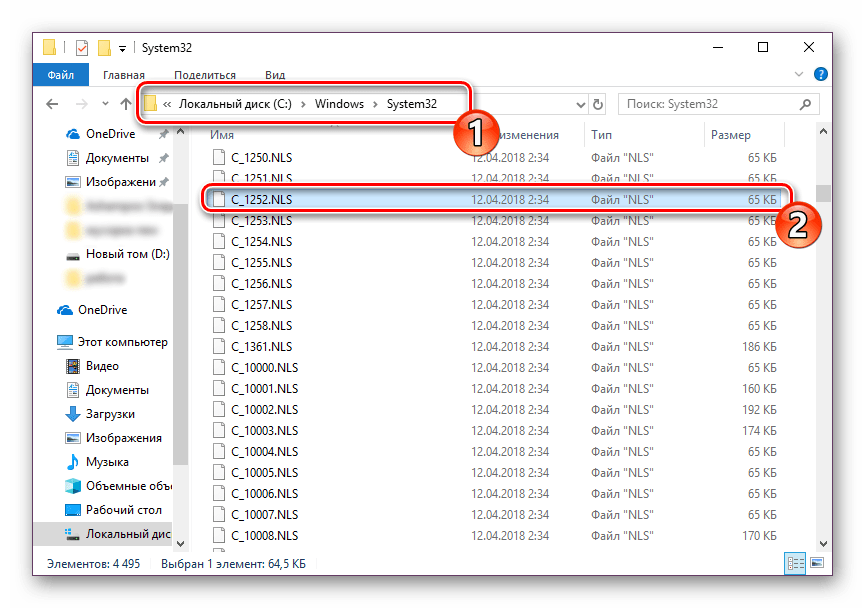Sort files by Размер column header
Image resolution: width=865 pixels, height=608 pixels.
pos(730,134)
